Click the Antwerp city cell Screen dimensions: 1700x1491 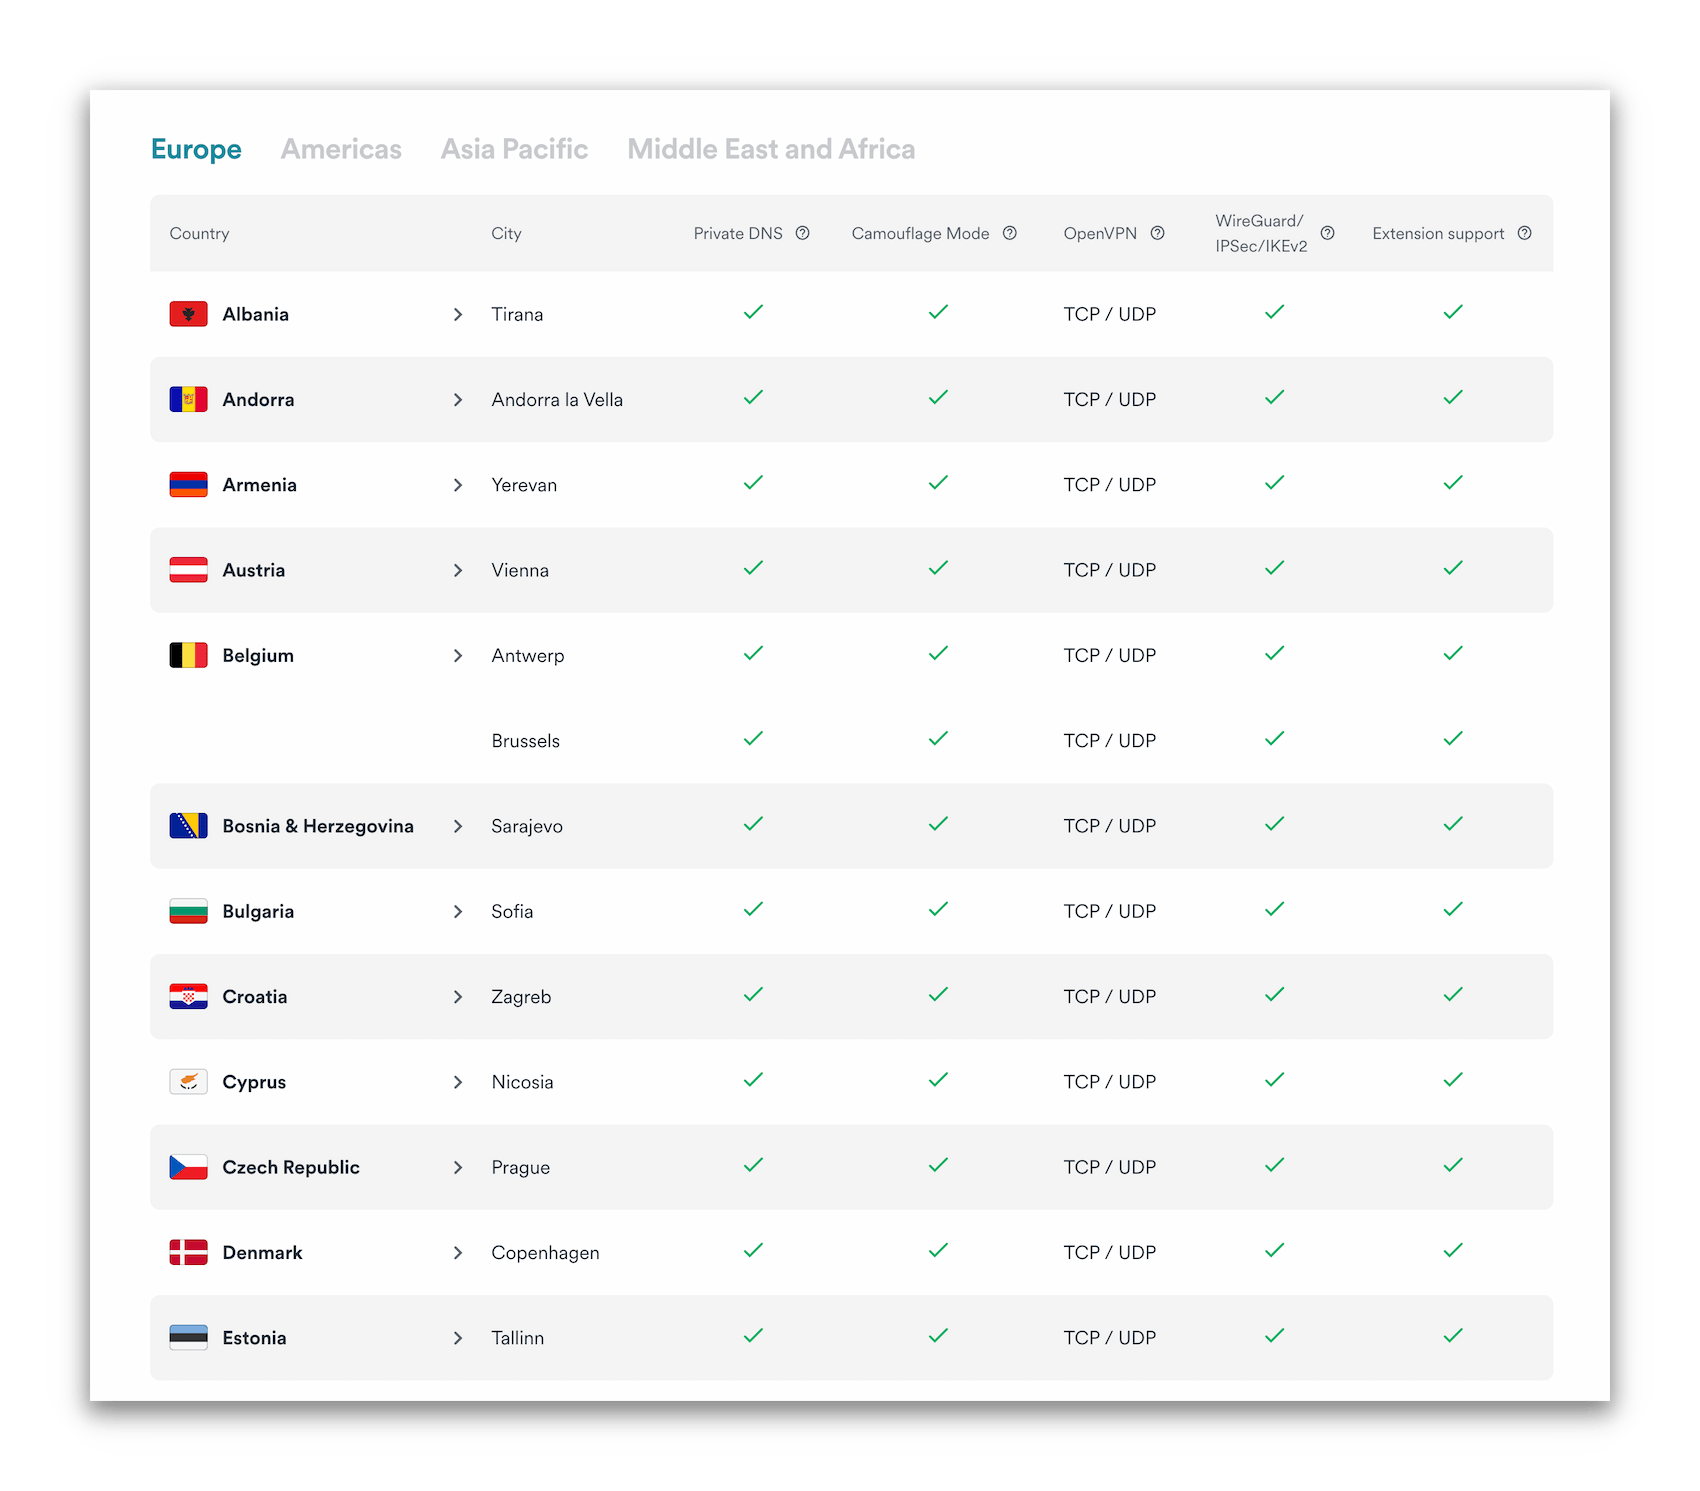click(528, 655)
